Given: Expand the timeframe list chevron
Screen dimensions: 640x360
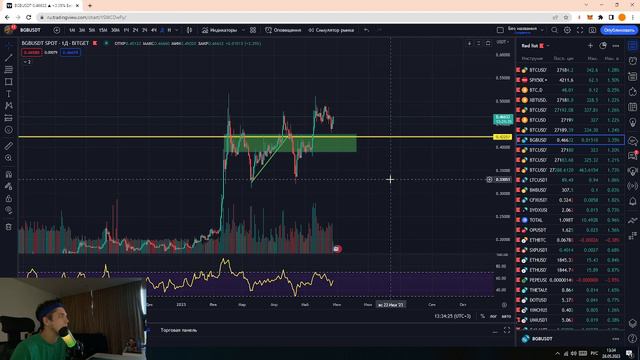Looking at the screenshot, I should [177, 30].
